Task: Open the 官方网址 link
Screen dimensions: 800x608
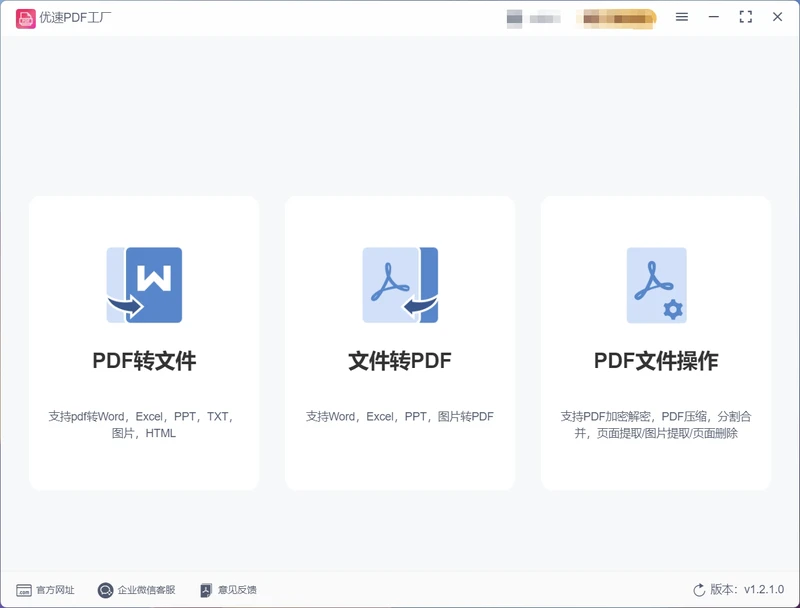Action: point(55,590)
